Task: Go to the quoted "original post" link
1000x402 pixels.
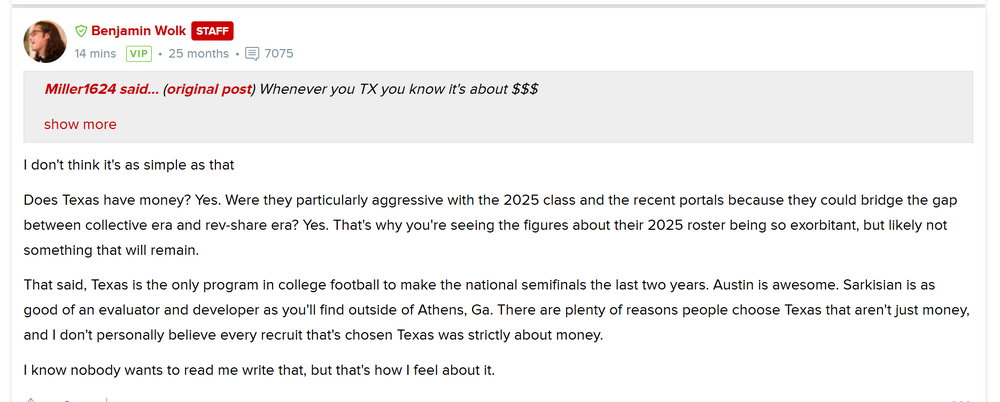Action: click(208, 89)
